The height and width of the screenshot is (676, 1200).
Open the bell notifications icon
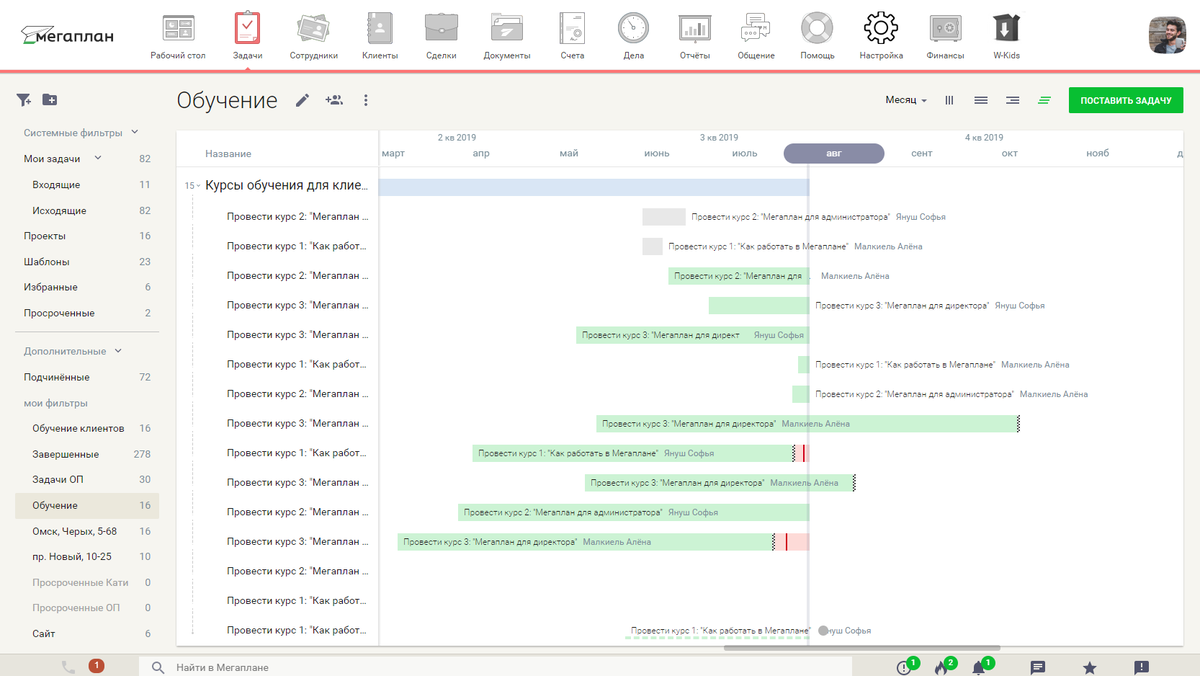[980, 666]
